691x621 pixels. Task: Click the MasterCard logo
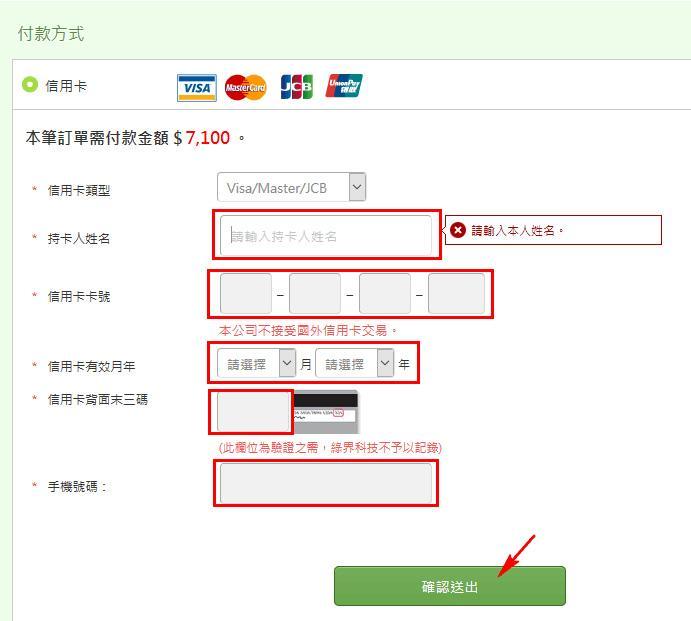pos(245,87)
